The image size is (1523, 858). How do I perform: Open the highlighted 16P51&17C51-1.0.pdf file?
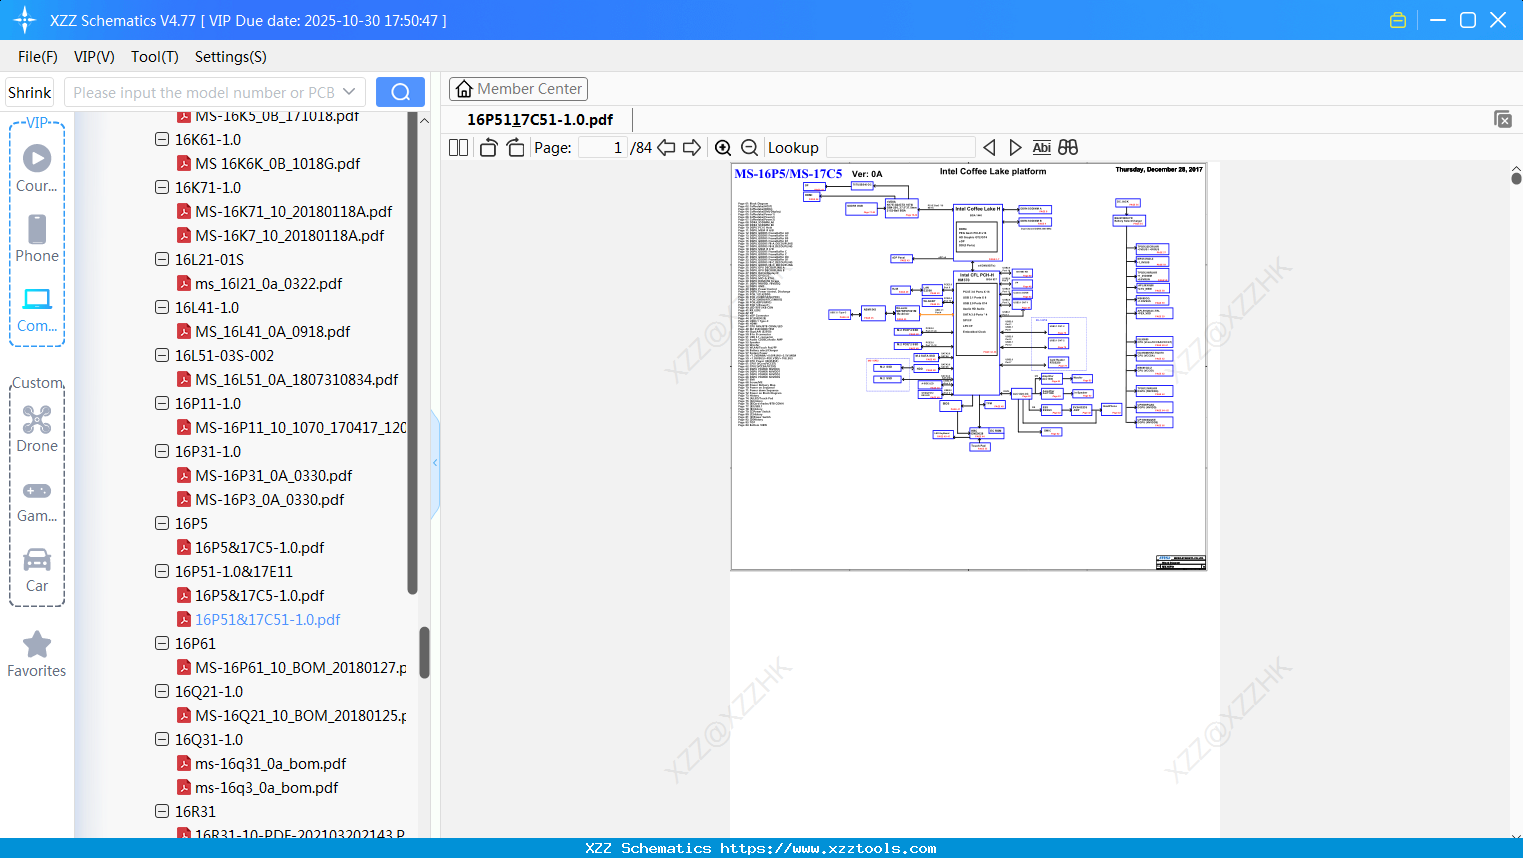pos(267,619)
